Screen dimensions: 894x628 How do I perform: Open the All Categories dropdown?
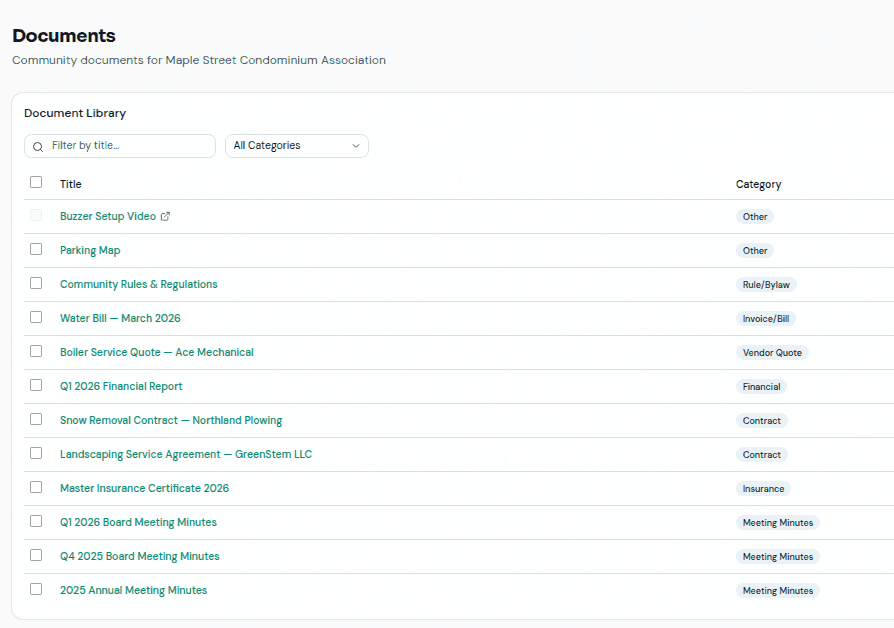pos(296,146)
